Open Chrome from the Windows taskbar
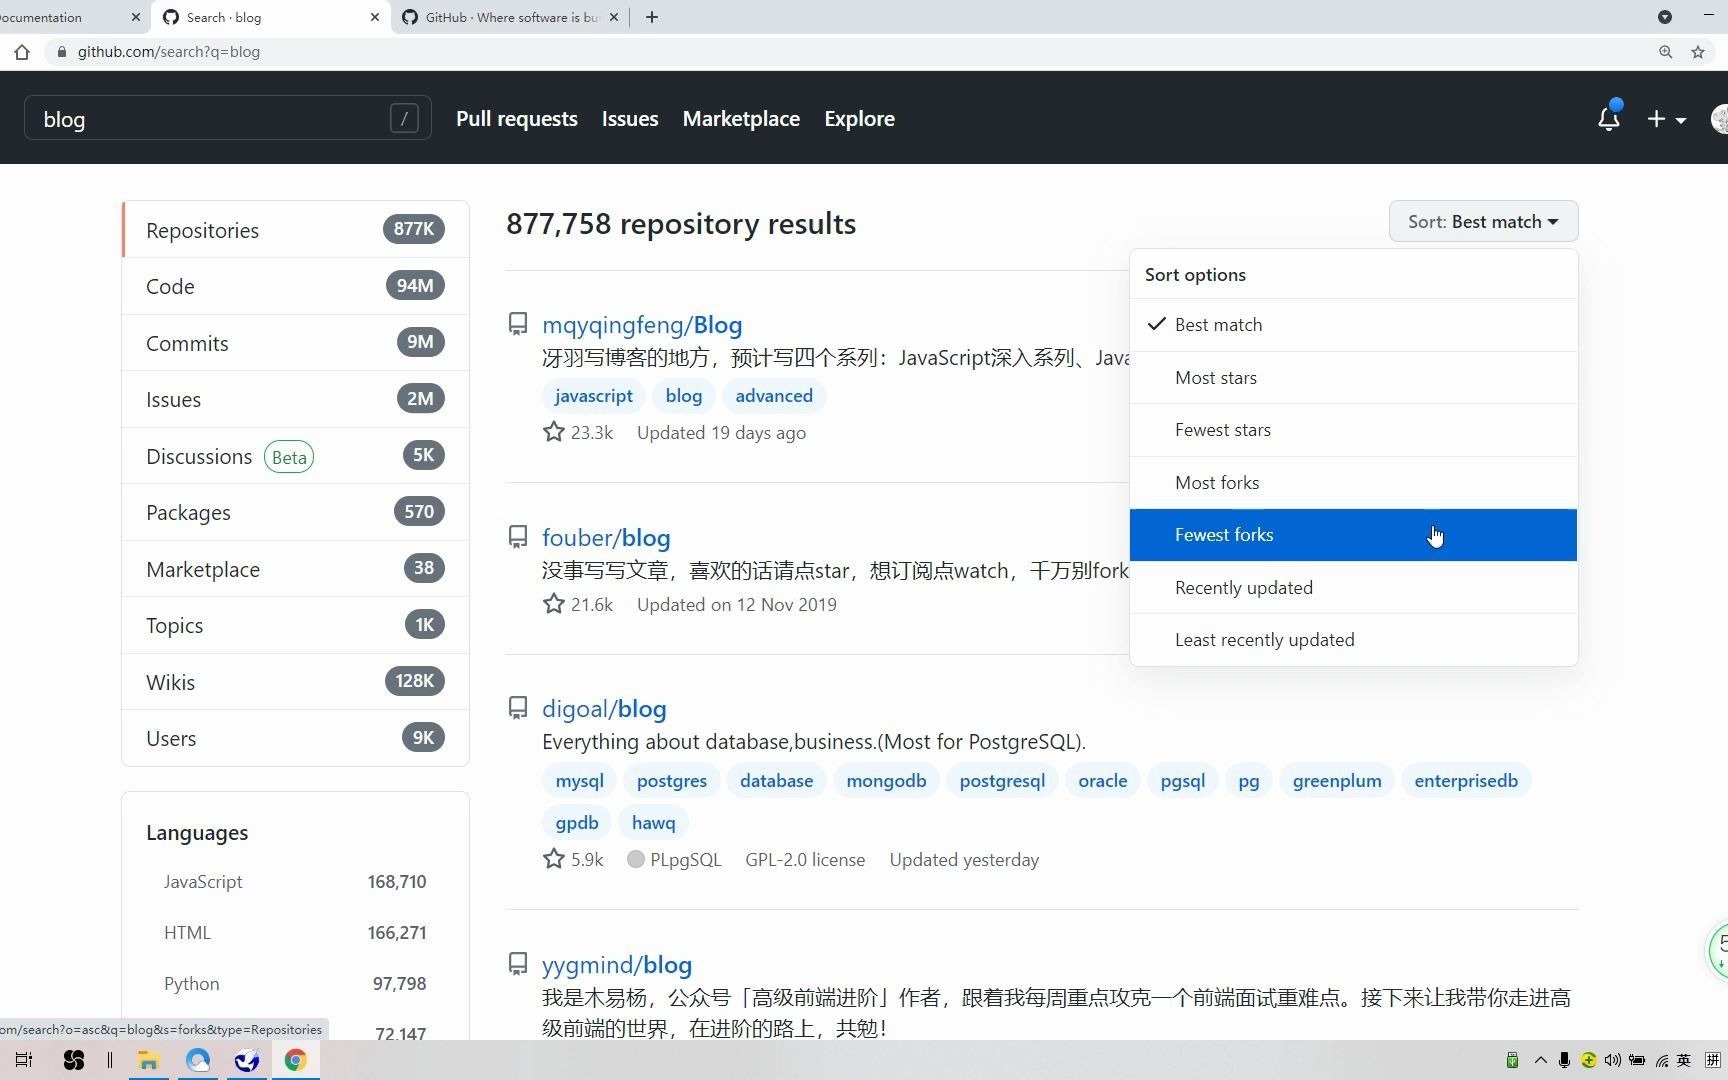1728x1080 pixels. (295, 1060)
